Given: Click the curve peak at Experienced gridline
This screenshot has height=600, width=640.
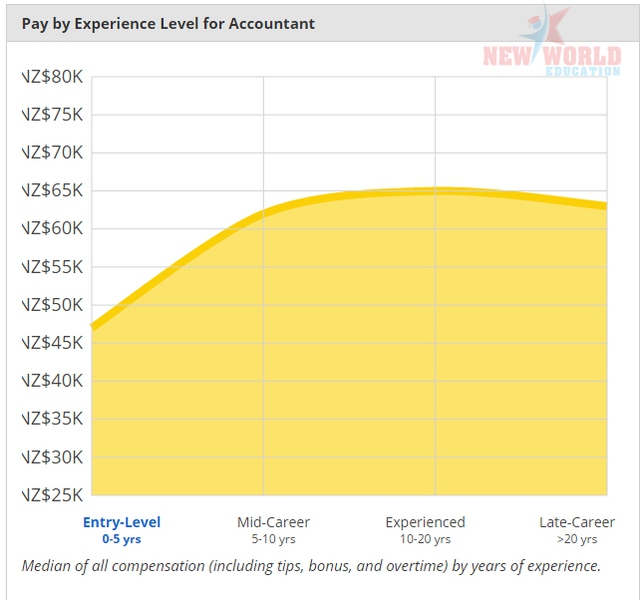Looking at the screenshot, I should click(x=436, y=191).
